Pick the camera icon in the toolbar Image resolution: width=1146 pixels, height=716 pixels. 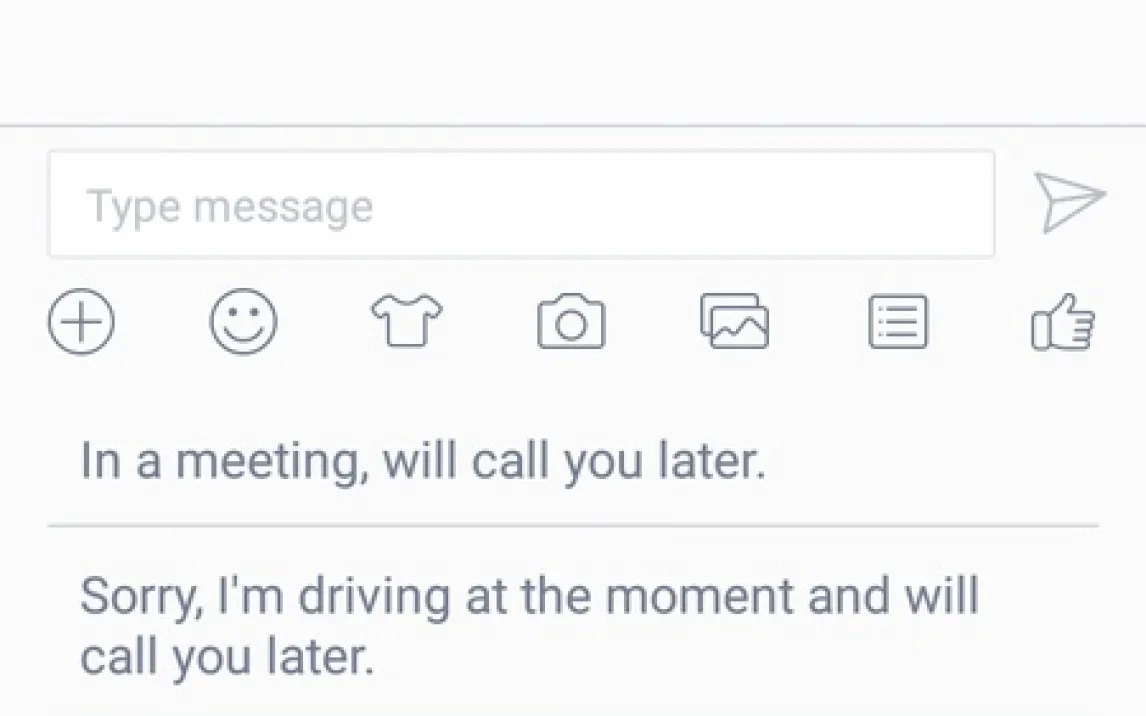point(570,323)
